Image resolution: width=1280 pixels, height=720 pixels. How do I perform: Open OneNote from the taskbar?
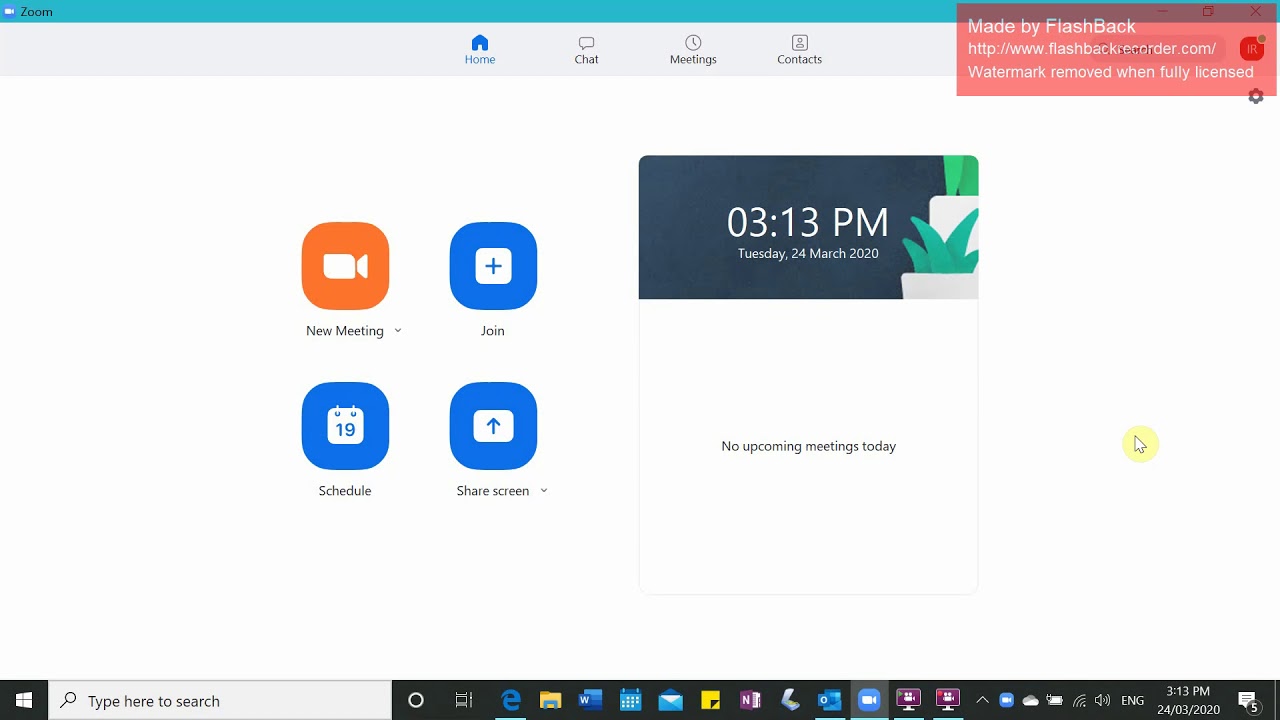(x=751, y=701)
